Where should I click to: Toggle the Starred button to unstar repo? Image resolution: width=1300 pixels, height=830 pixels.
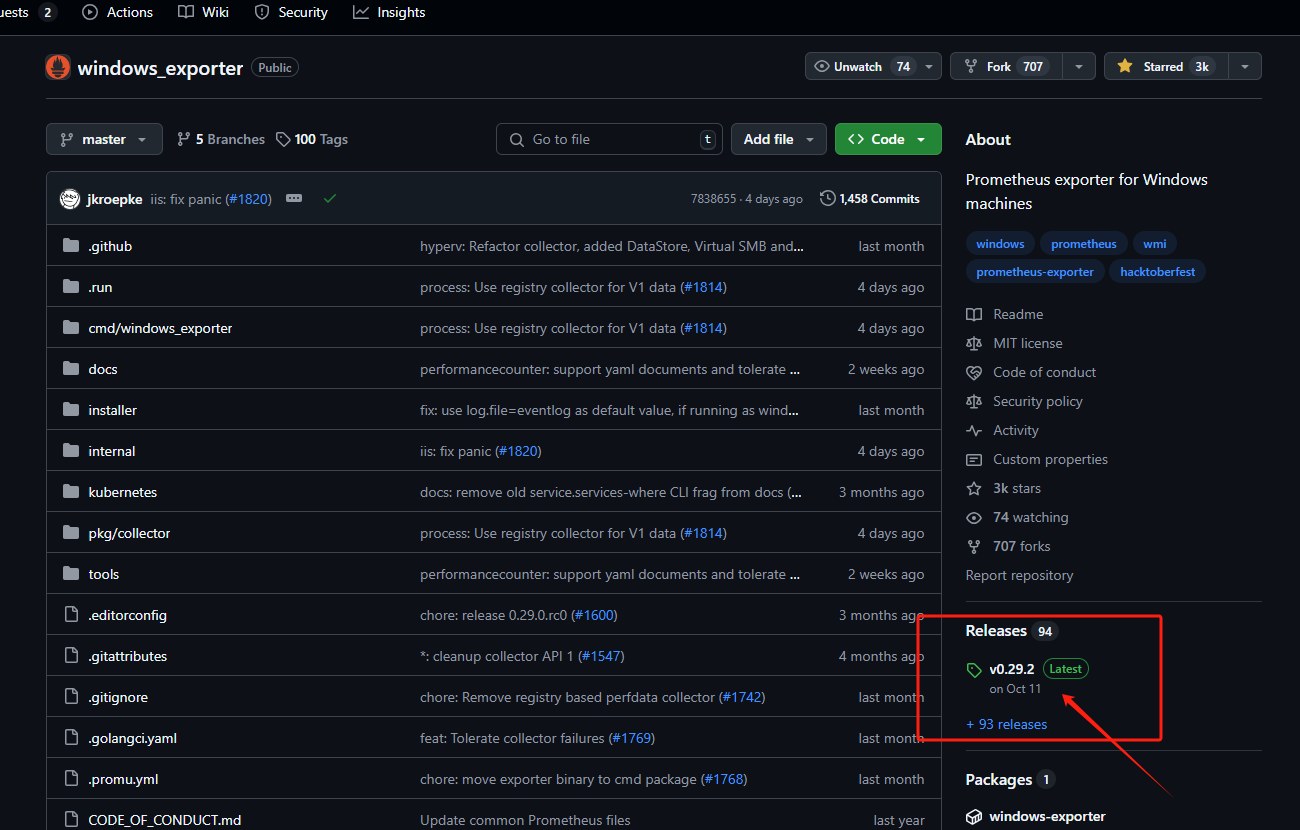(1163, 67)
